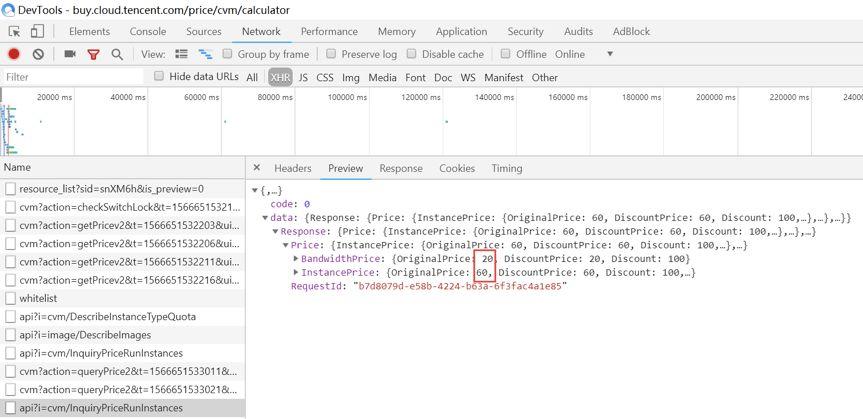Image resolution: width=863 pixels, height=419 pixels.
Task: Click the capture screenshots camera icon
Action: coord(70,54)
